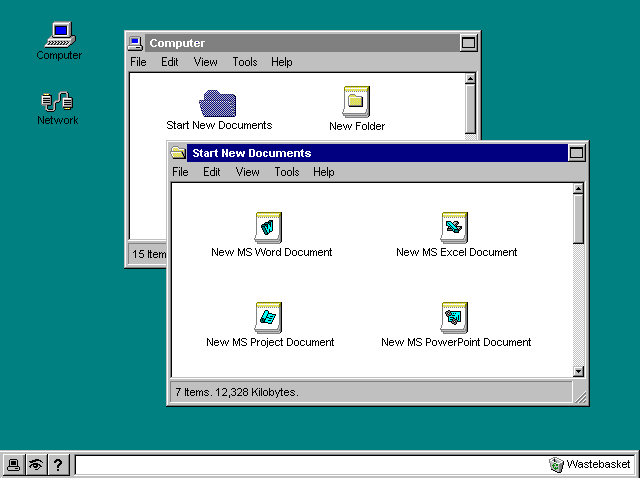Click the 'Network' label on the desktop

click(x=58, y=120)
